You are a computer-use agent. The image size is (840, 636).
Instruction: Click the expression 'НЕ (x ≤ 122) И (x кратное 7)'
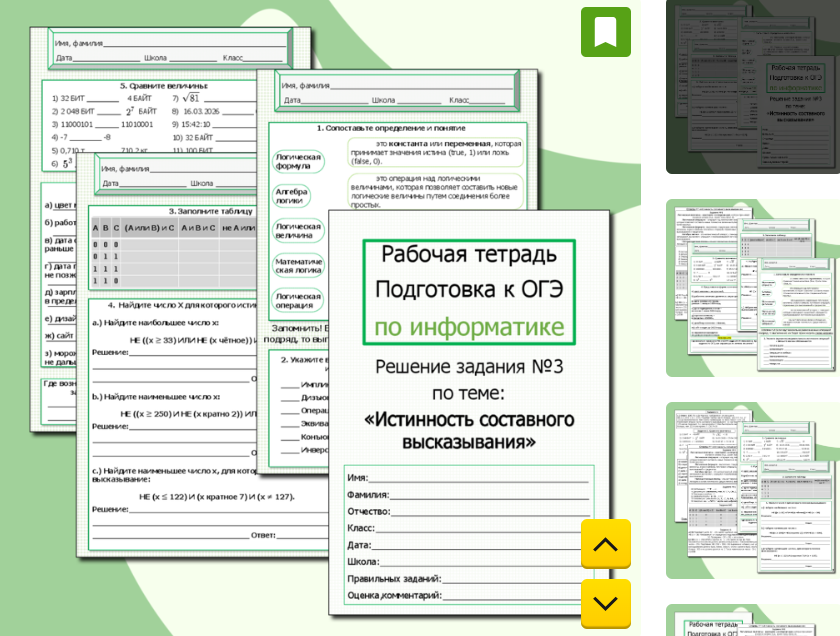(x=193, y=497)
